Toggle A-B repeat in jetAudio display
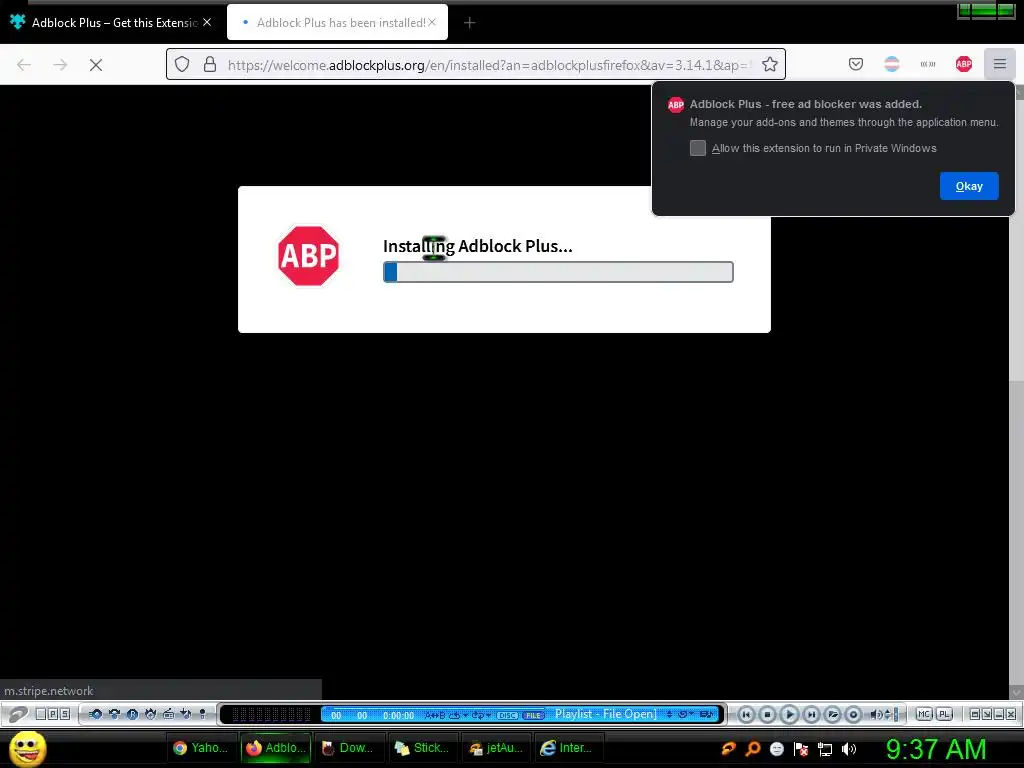Image resolution: width=1024 pixels, height=768 pixels. pyautogui.click(x=435, y=715)
